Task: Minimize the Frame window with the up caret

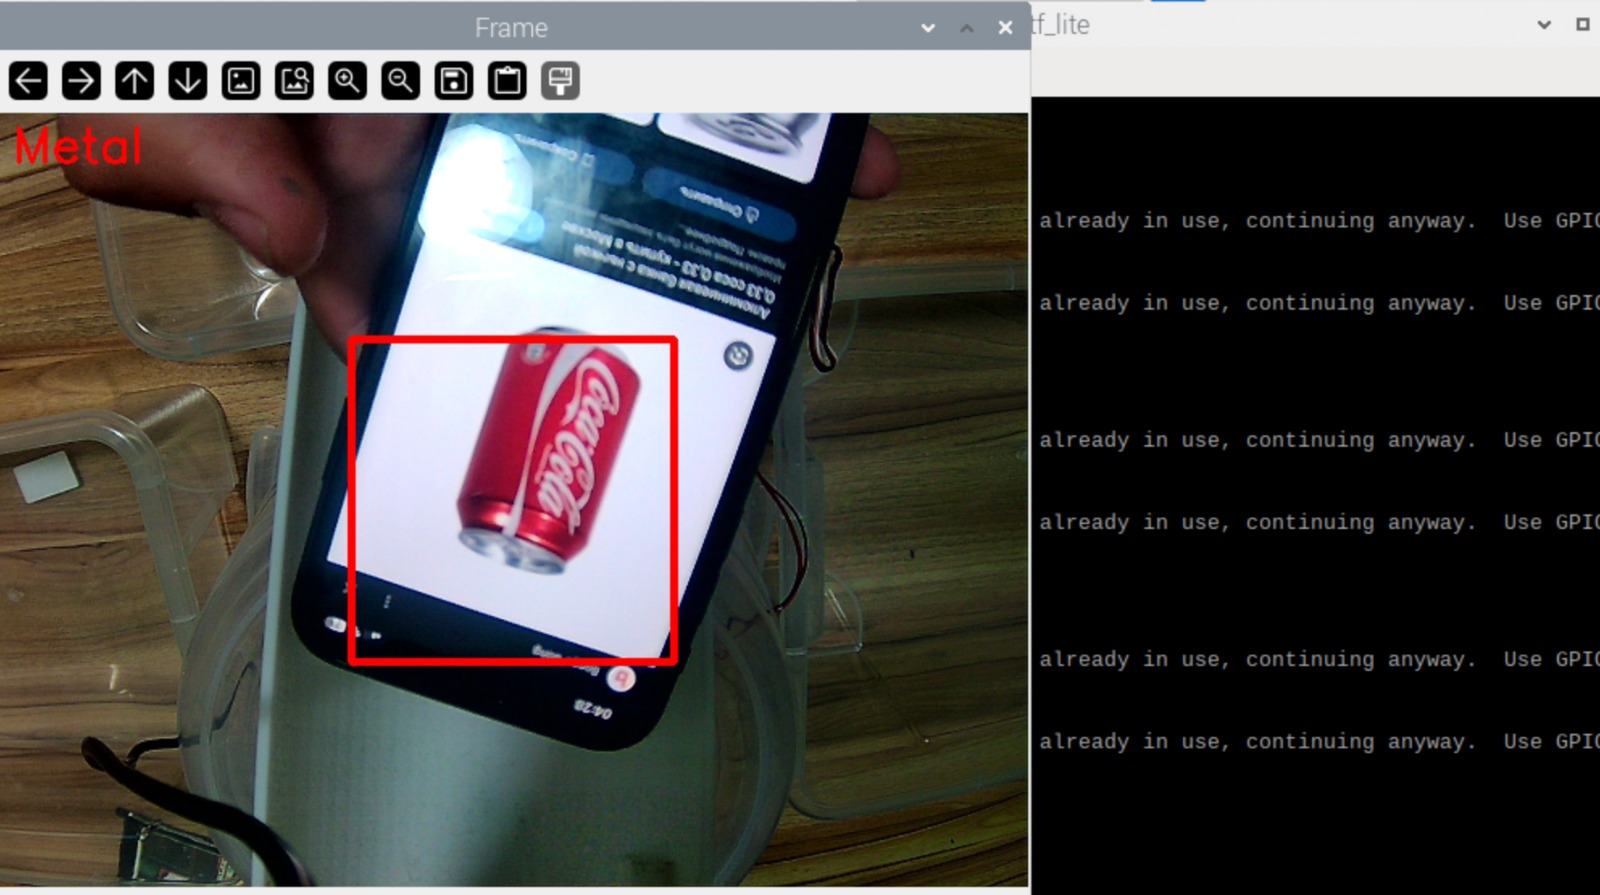Action: (966, 28)
